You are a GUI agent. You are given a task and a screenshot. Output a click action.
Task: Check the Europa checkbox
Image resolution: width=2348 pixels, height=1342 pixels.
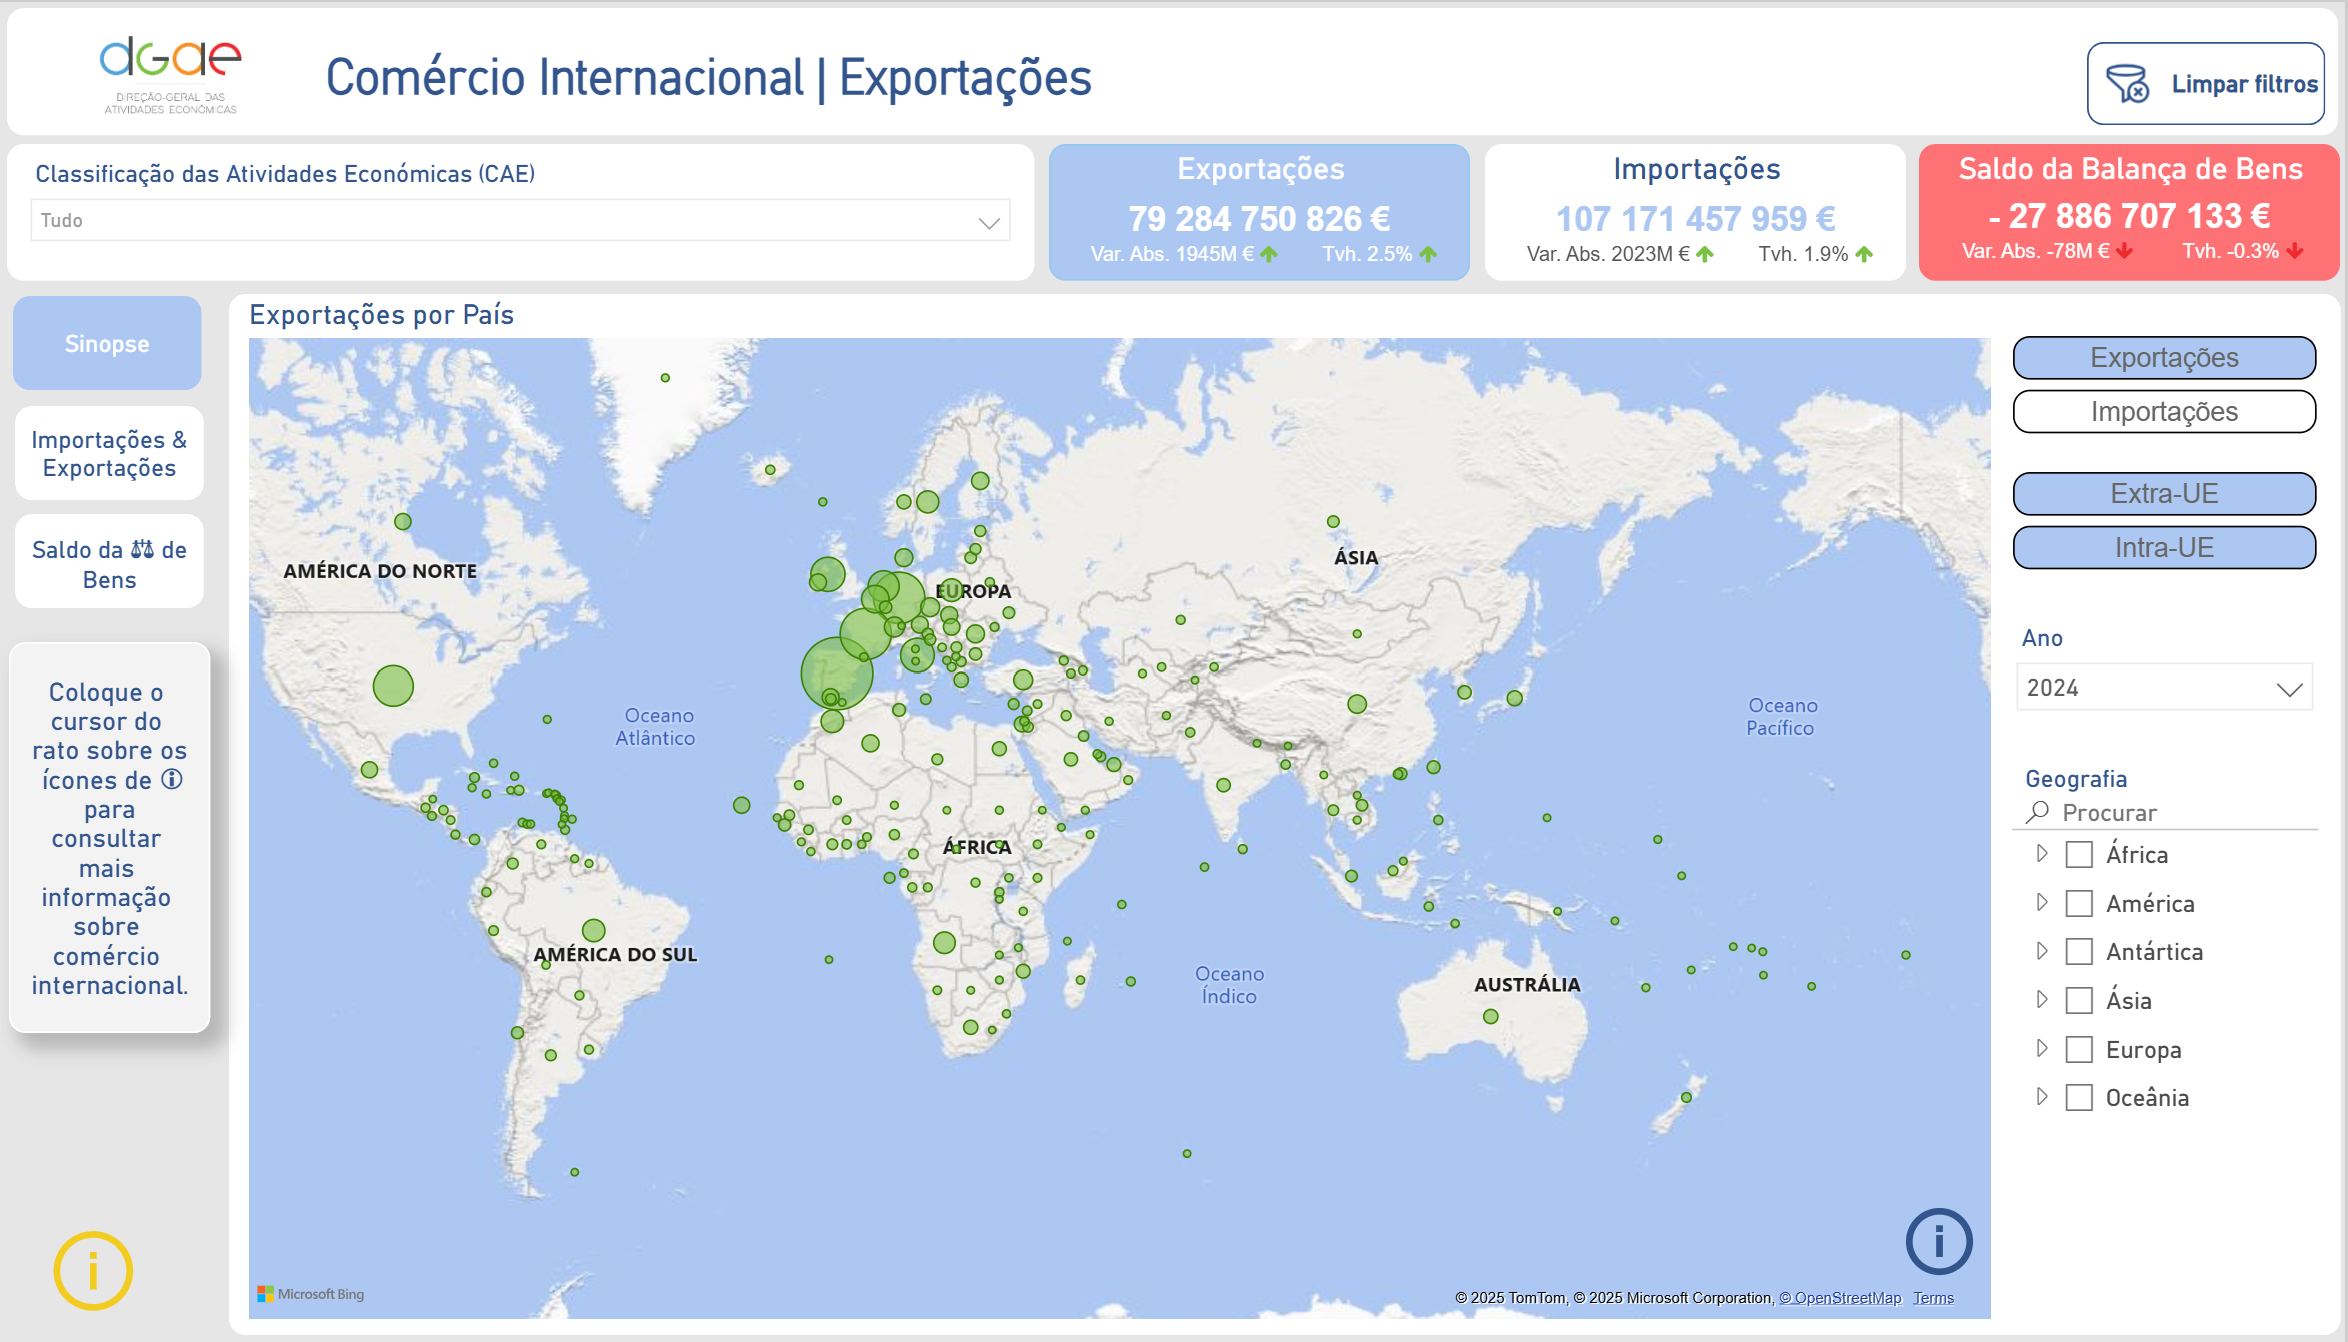(2079, 1049)
